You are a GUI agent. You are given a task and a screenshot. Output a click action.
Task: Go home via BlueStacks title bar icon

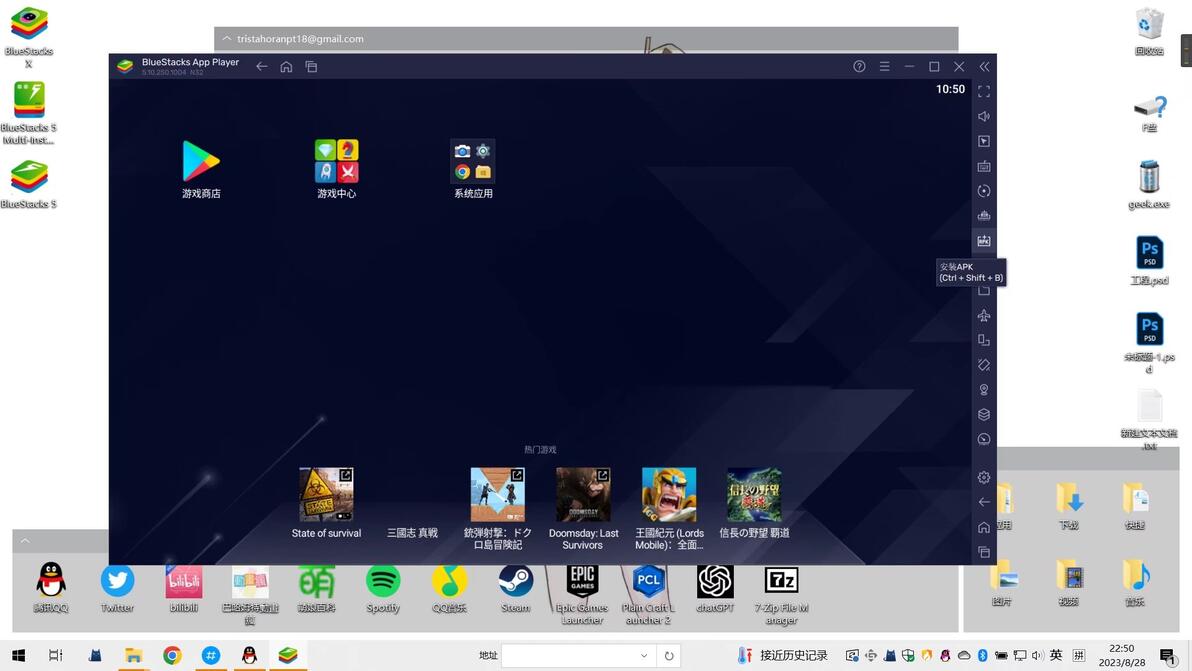click(x=286, y=67)
